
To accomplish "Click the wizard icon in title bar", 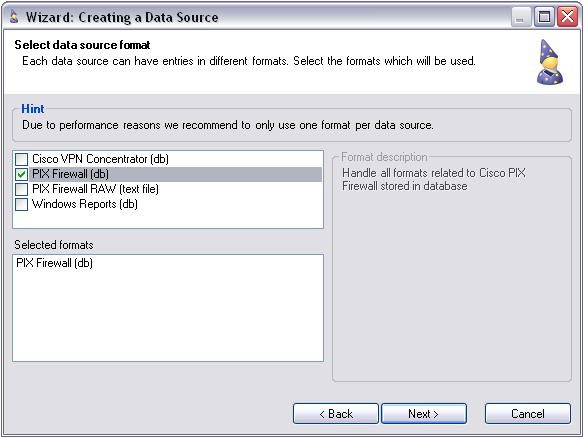I will 14,17.
